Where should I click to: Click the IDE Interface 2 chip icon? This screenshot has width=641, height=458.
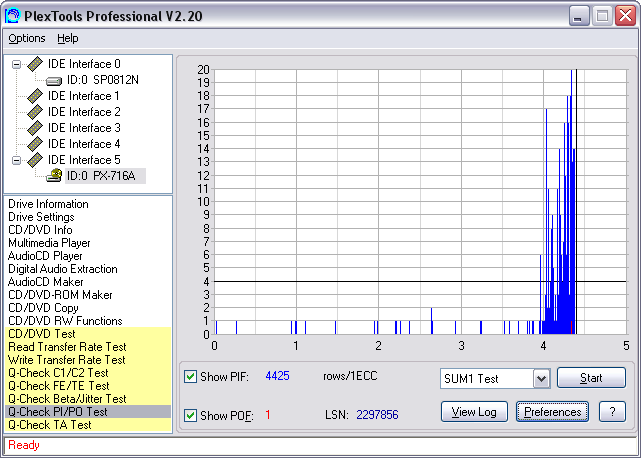tap(35, 112)
